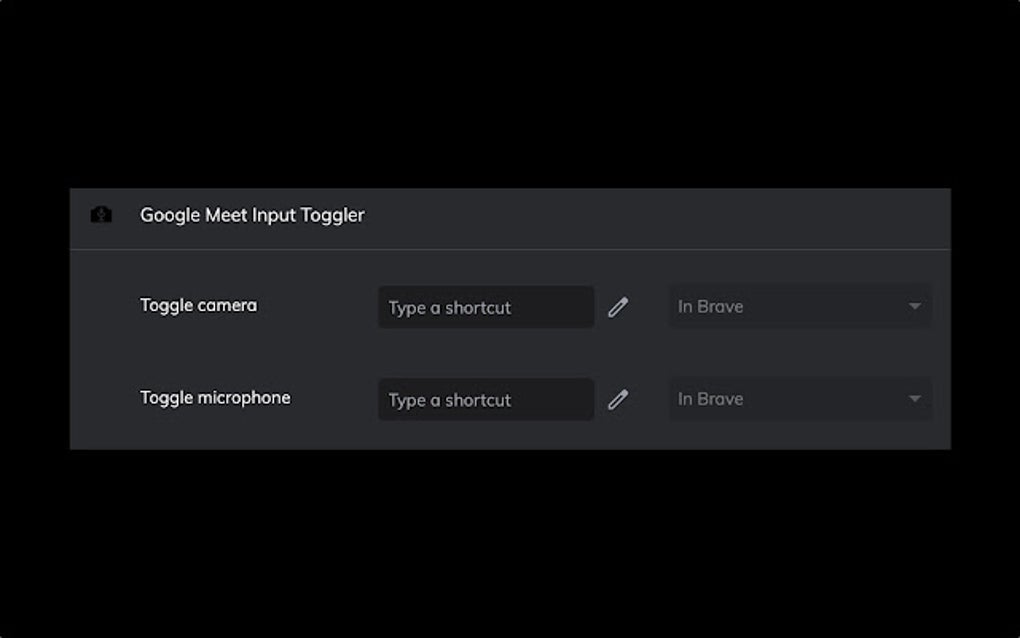Click the edit icon next to the camera shortcut field
1020x638 pixels.
tap(619, 307)
